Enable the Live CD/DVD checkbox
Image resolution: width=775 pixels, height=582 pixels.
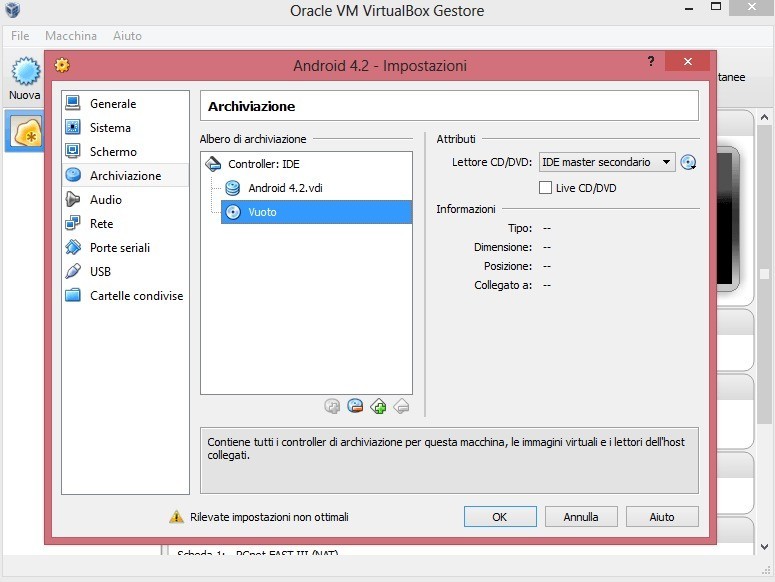click(x=545, y=188)
